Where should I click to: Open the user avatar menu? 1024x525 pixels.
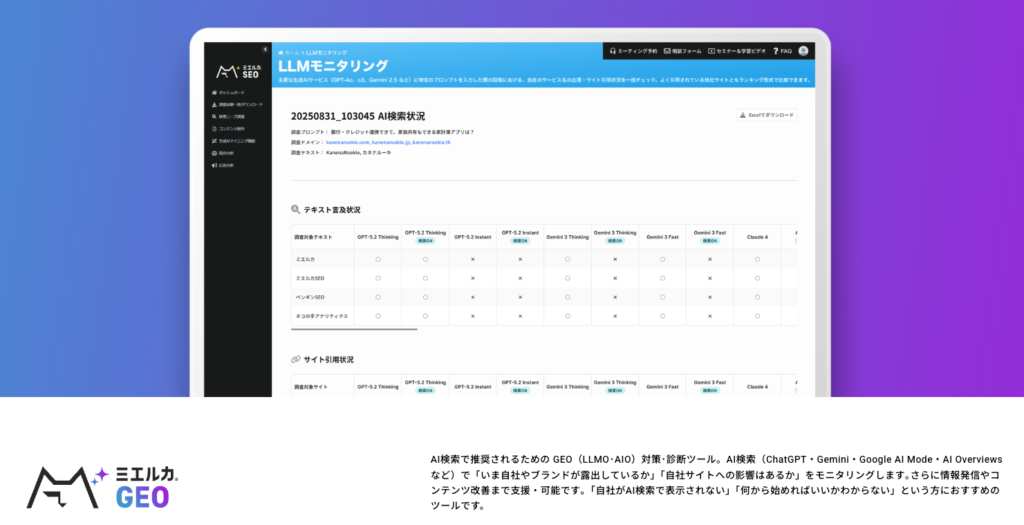pyautogui.click(x=803, y=51)
